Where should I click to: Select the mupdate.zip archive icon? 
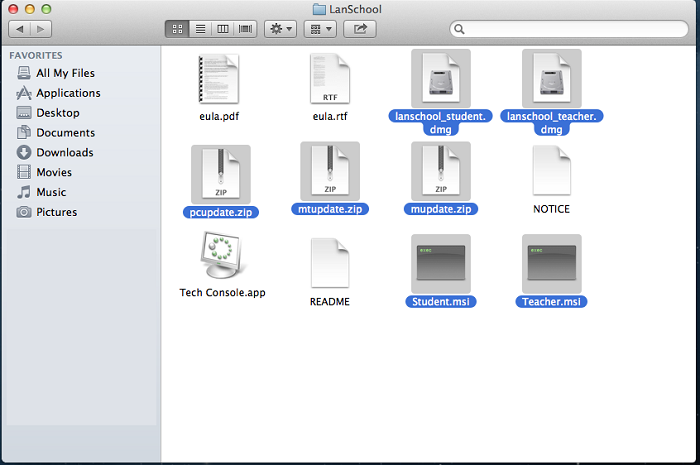tap(441, 171)
